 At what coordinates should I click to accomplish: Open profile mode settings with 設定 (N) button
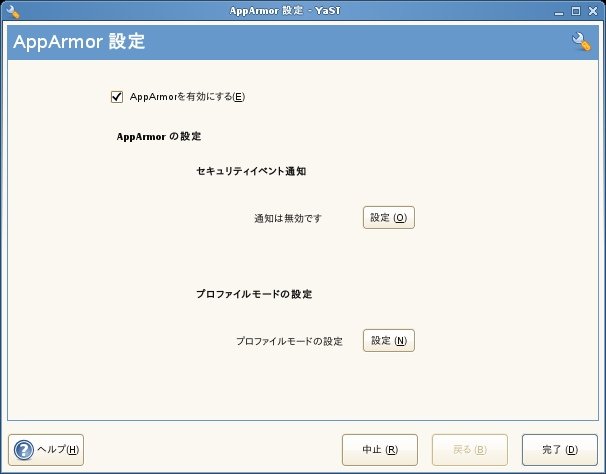pos(388,341)
